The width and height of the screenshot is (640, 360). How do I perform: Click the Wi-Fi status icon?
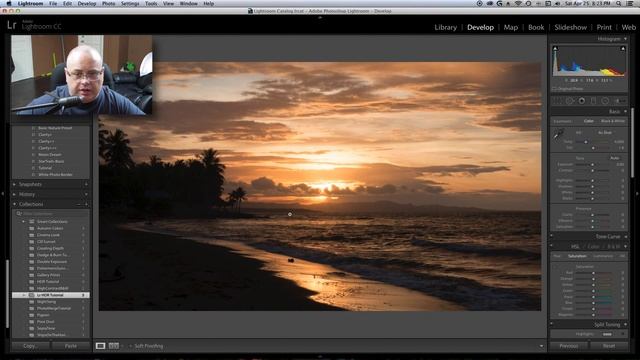tap(519, 3)
